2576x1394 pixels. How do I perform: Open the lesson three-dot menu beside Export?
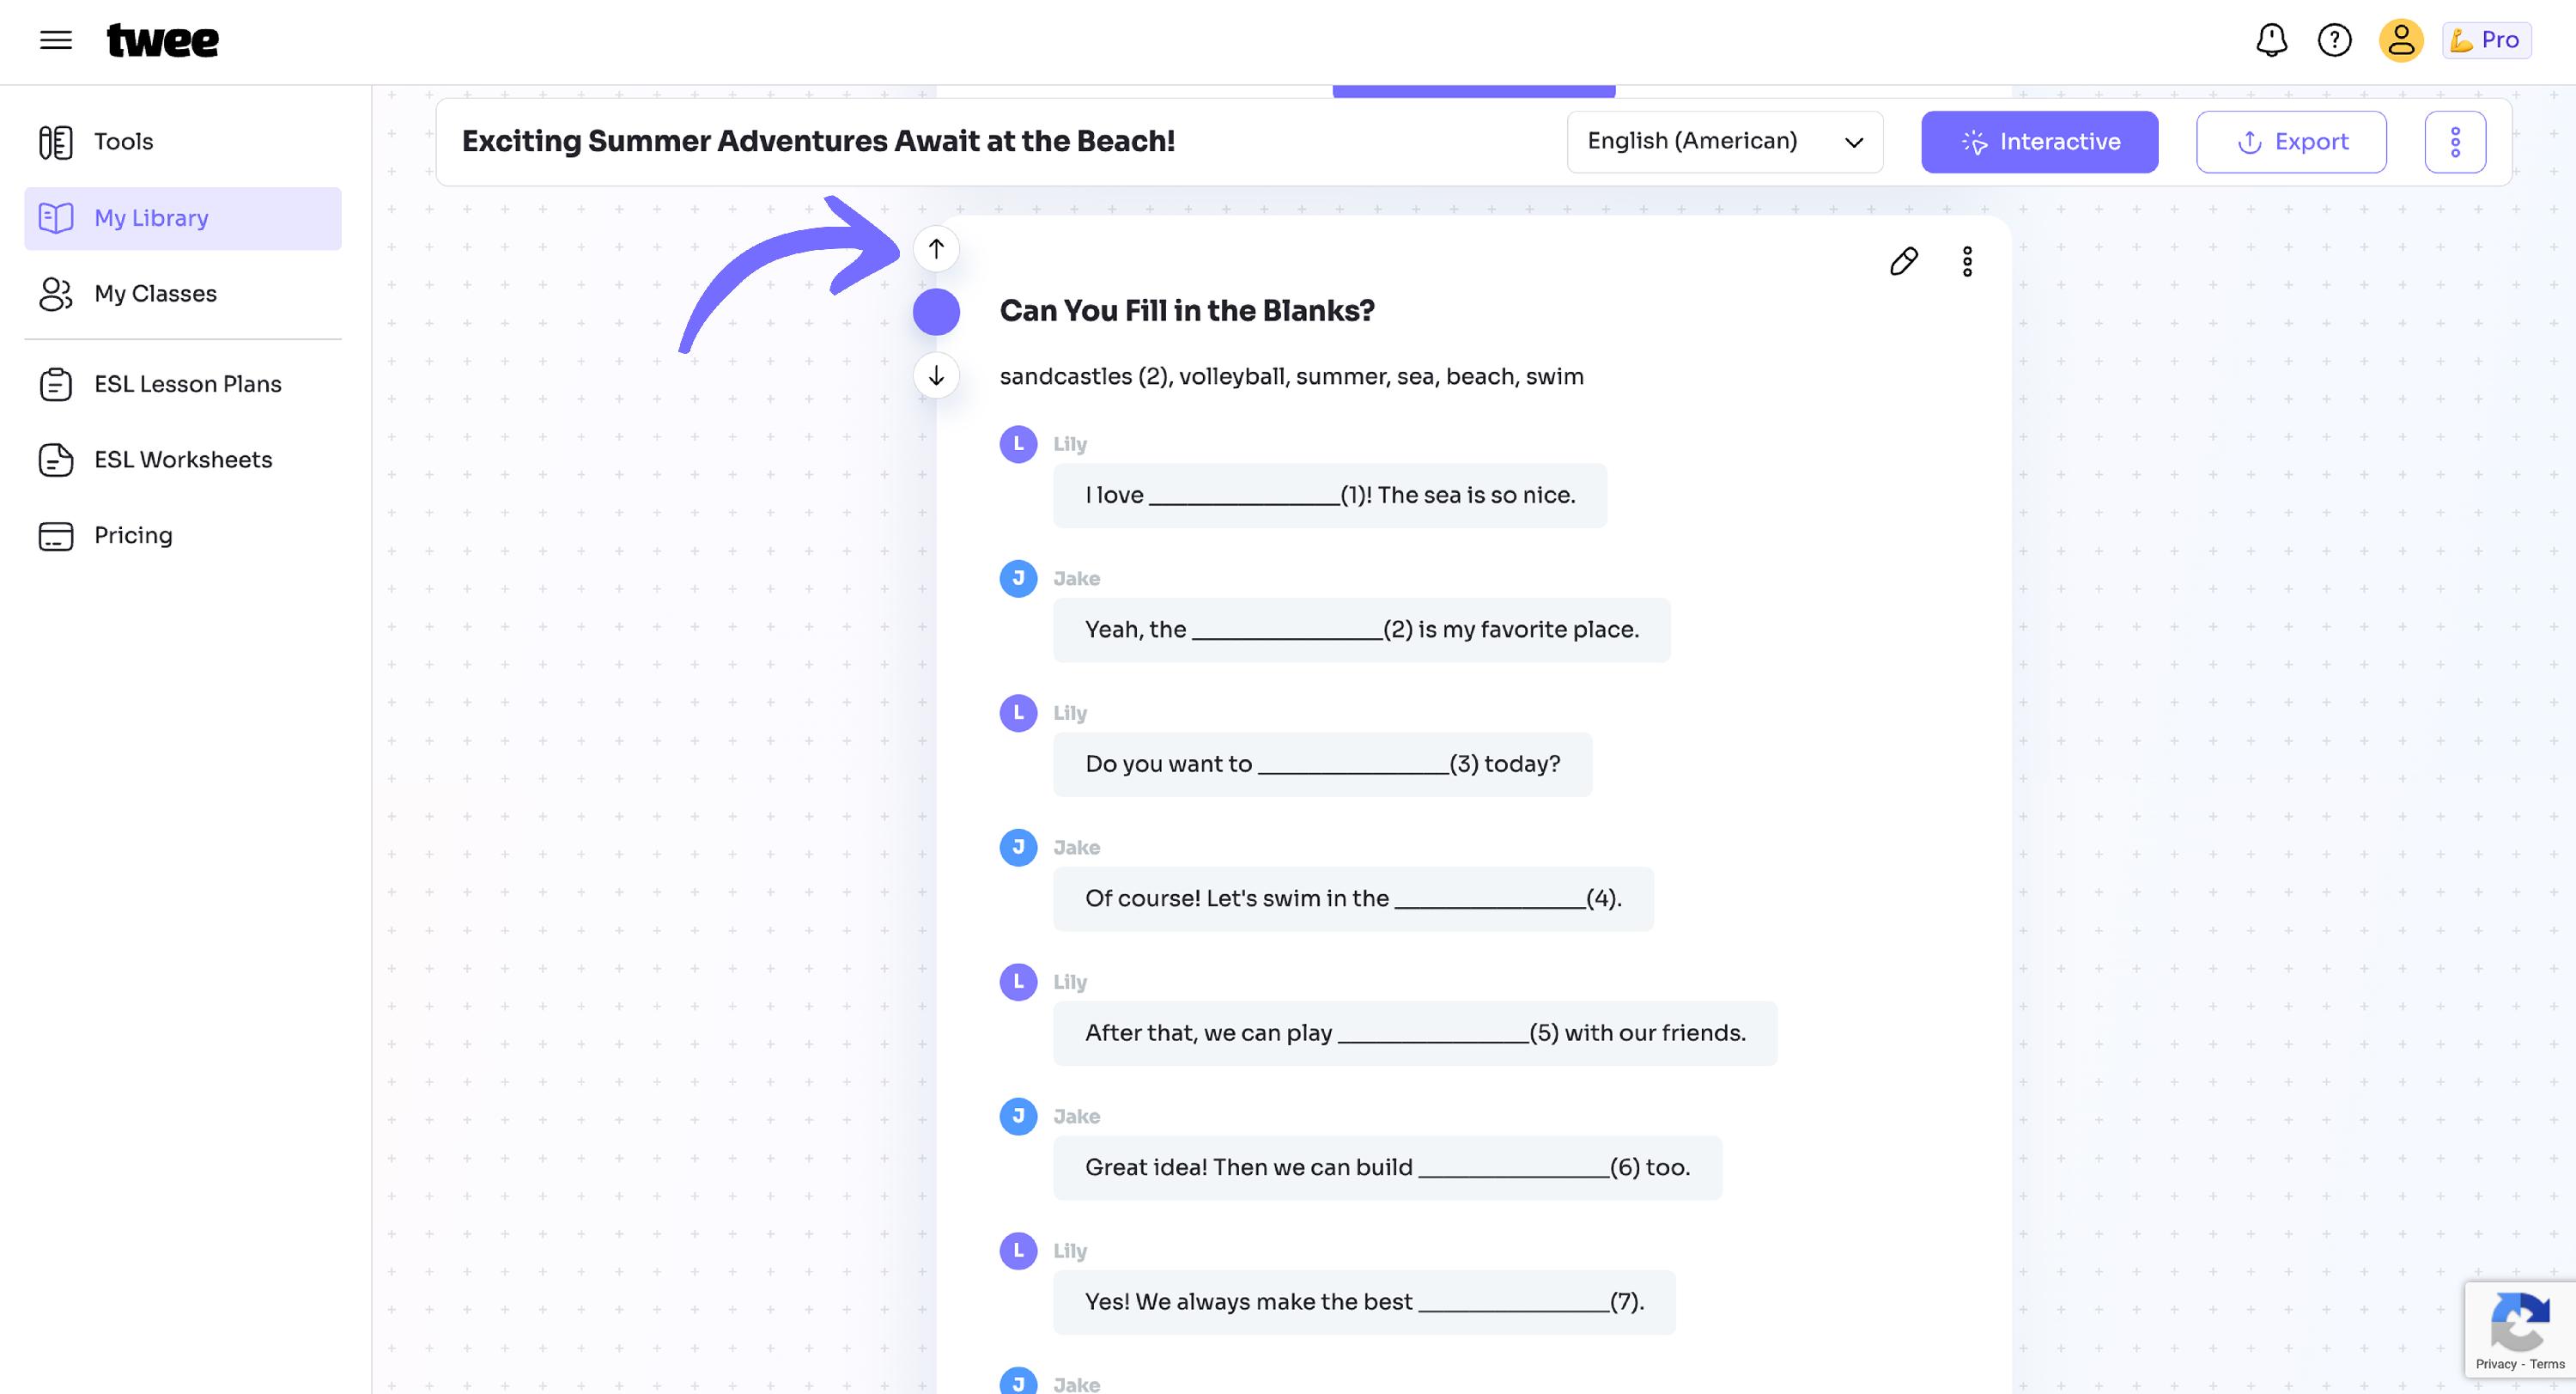(2455, 142)
